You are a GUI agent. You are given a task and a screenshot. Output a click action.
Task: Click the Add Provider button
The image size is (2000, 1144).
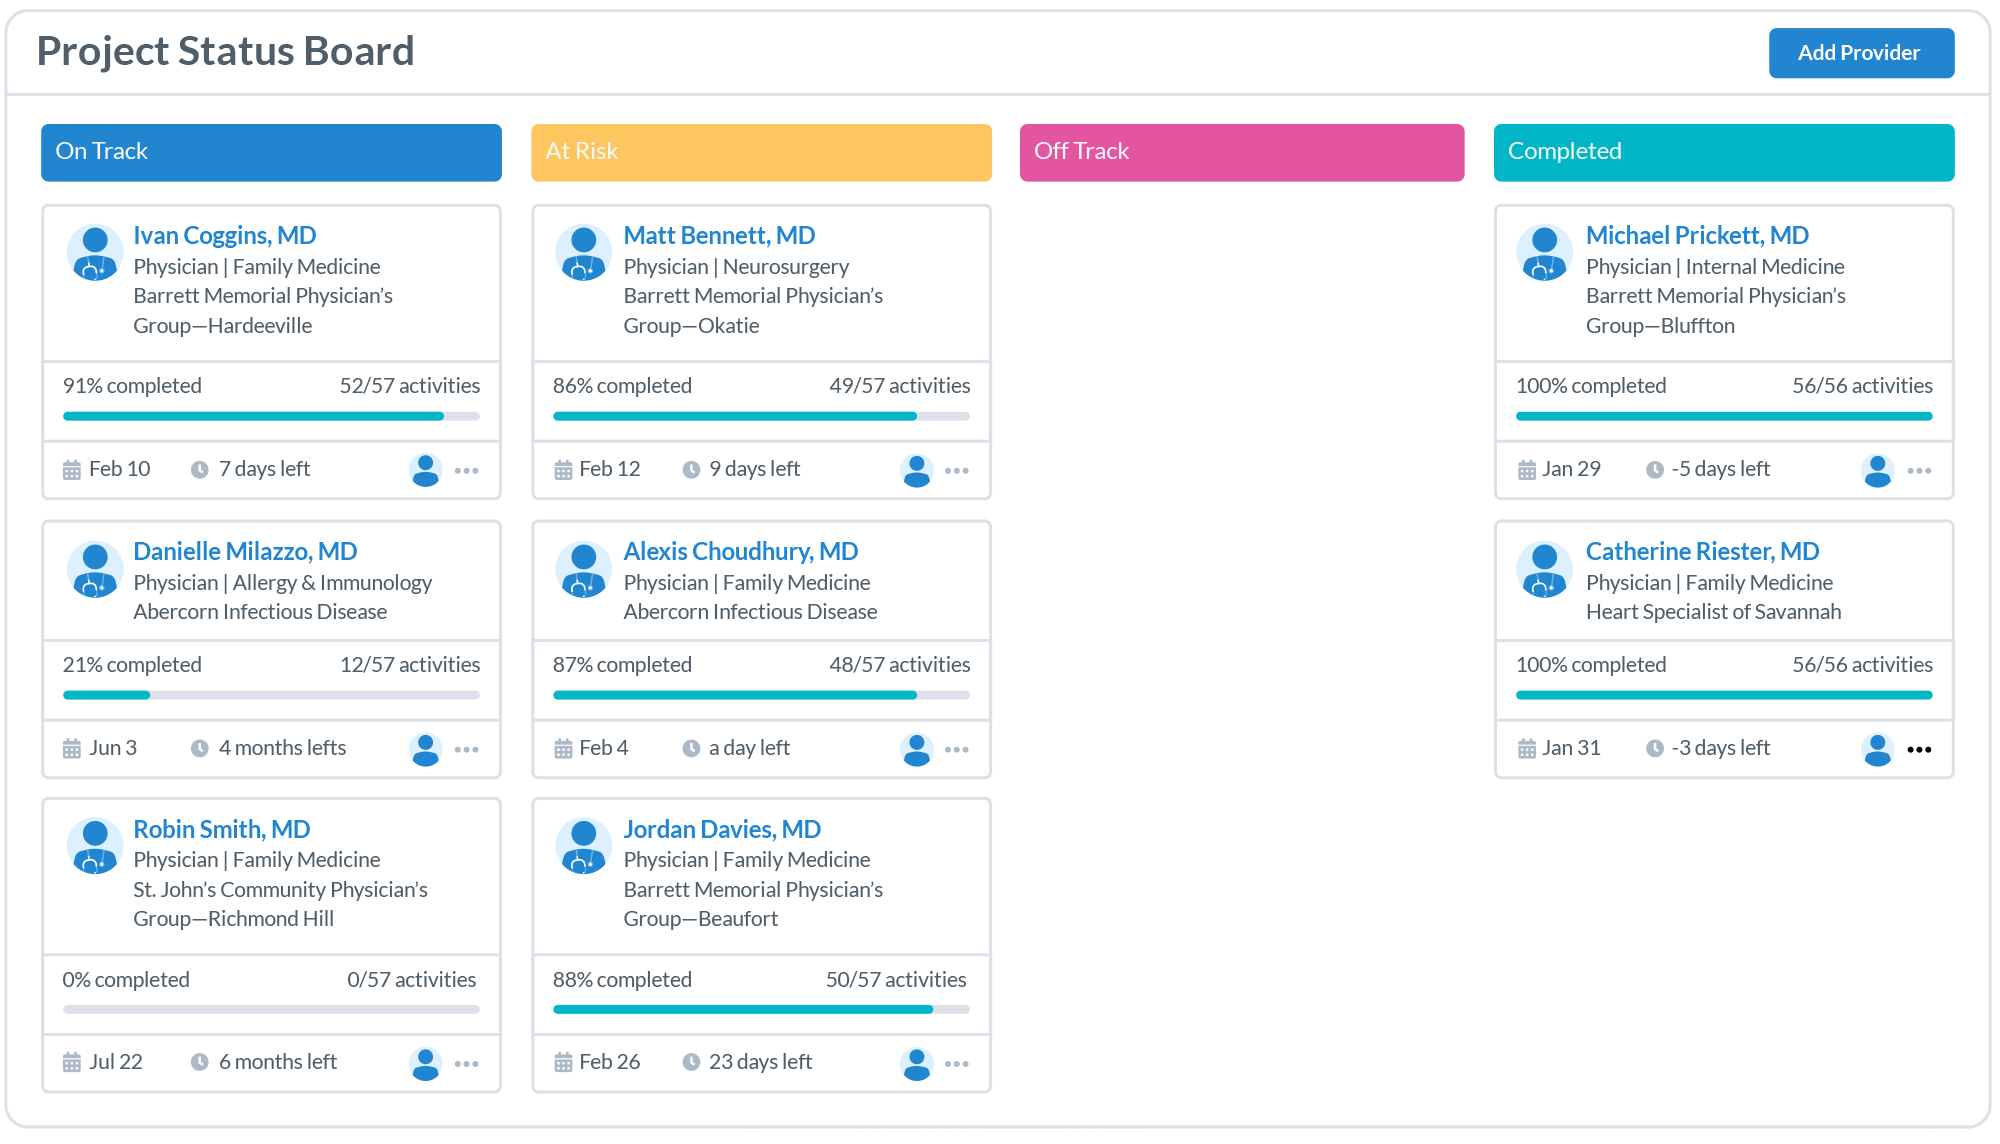pyautogui.click(x=1860, y=53)
